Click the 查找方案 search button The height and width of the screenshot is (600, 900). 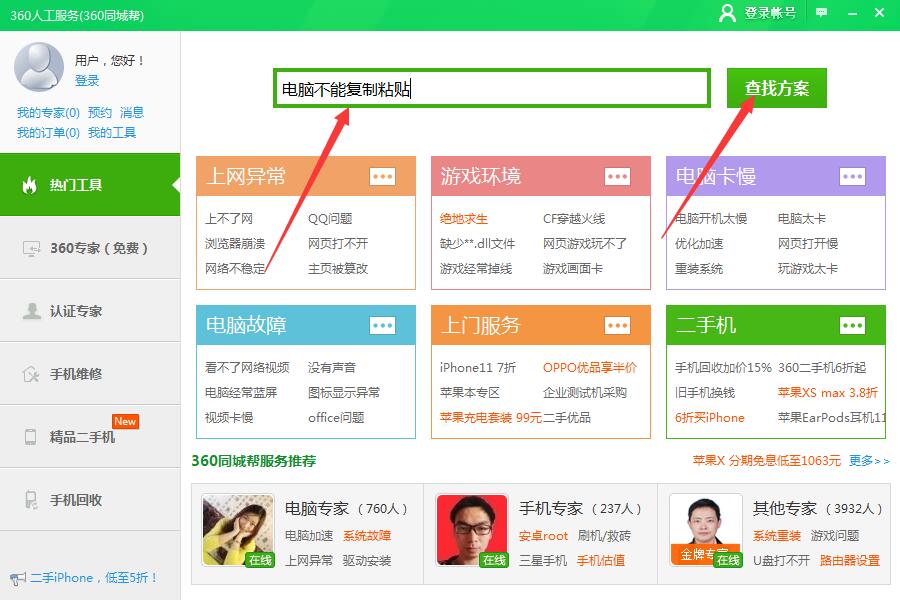point(777,88)
